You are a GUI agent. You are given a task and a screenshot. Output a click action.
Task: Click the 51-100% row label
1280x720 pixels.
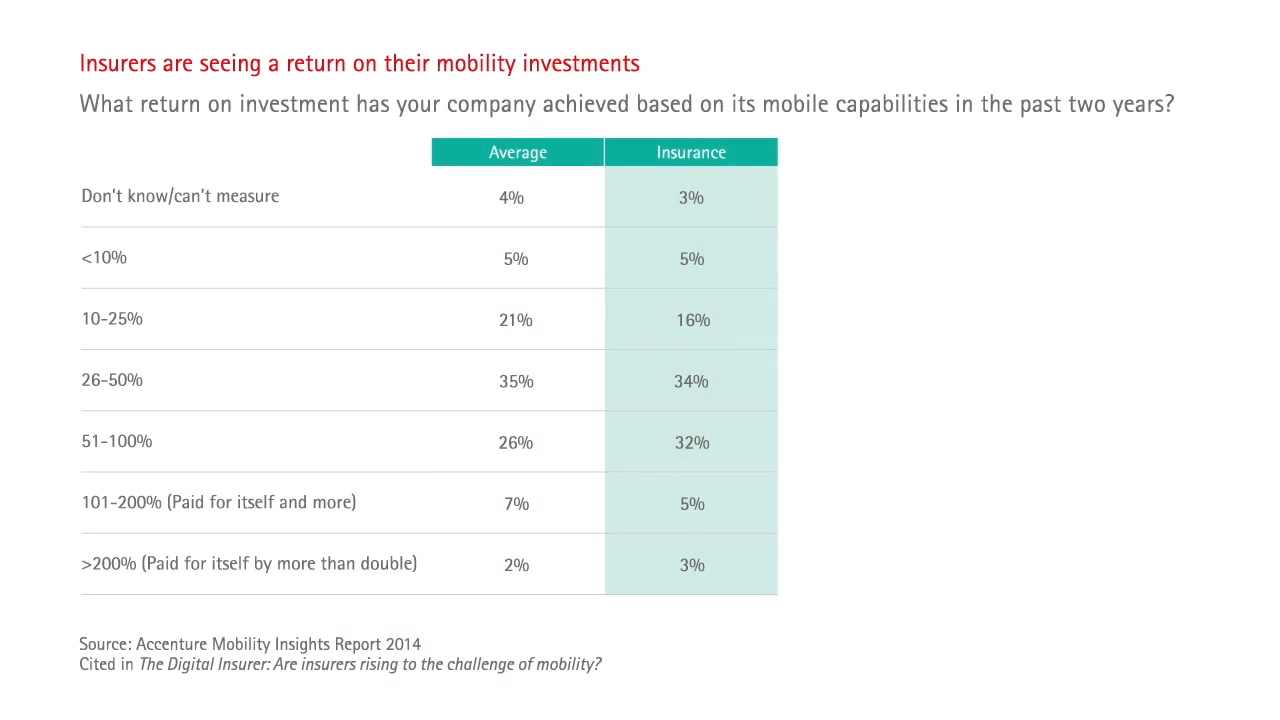tap(116, 441)
